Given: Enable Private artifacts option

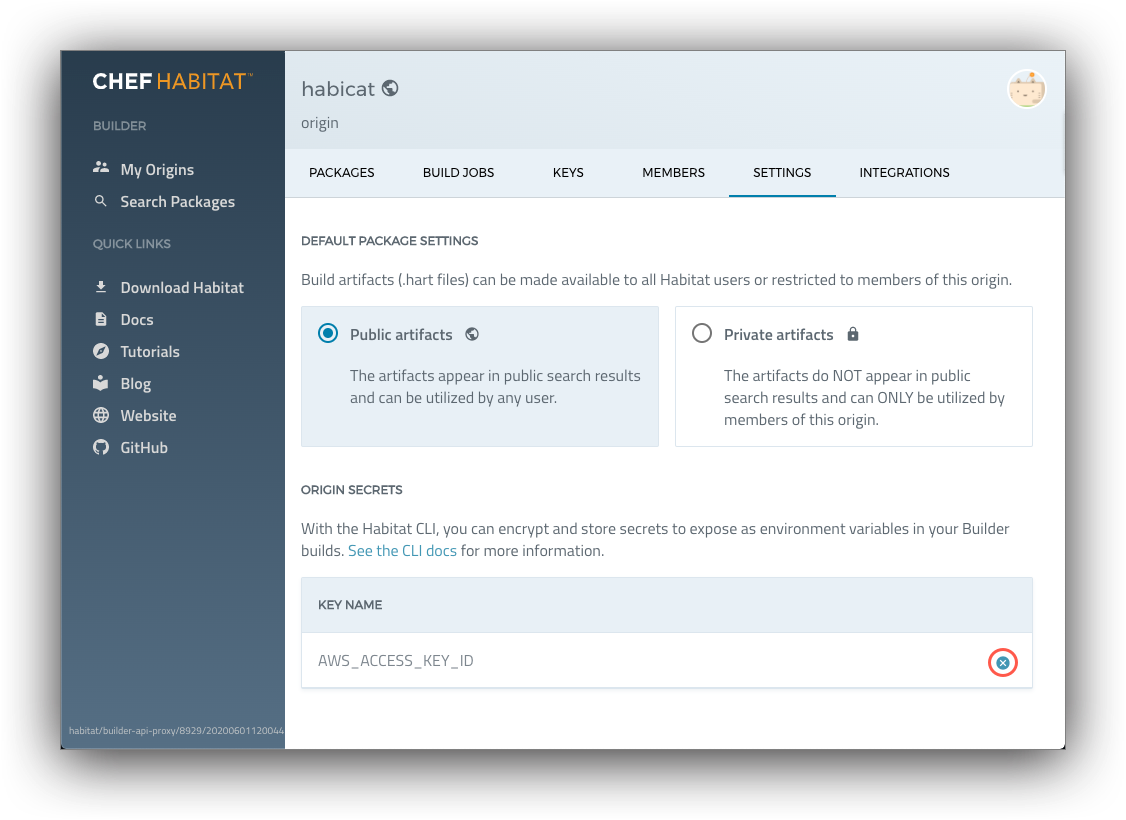Looking at the screenshot, I should (702, 333).
